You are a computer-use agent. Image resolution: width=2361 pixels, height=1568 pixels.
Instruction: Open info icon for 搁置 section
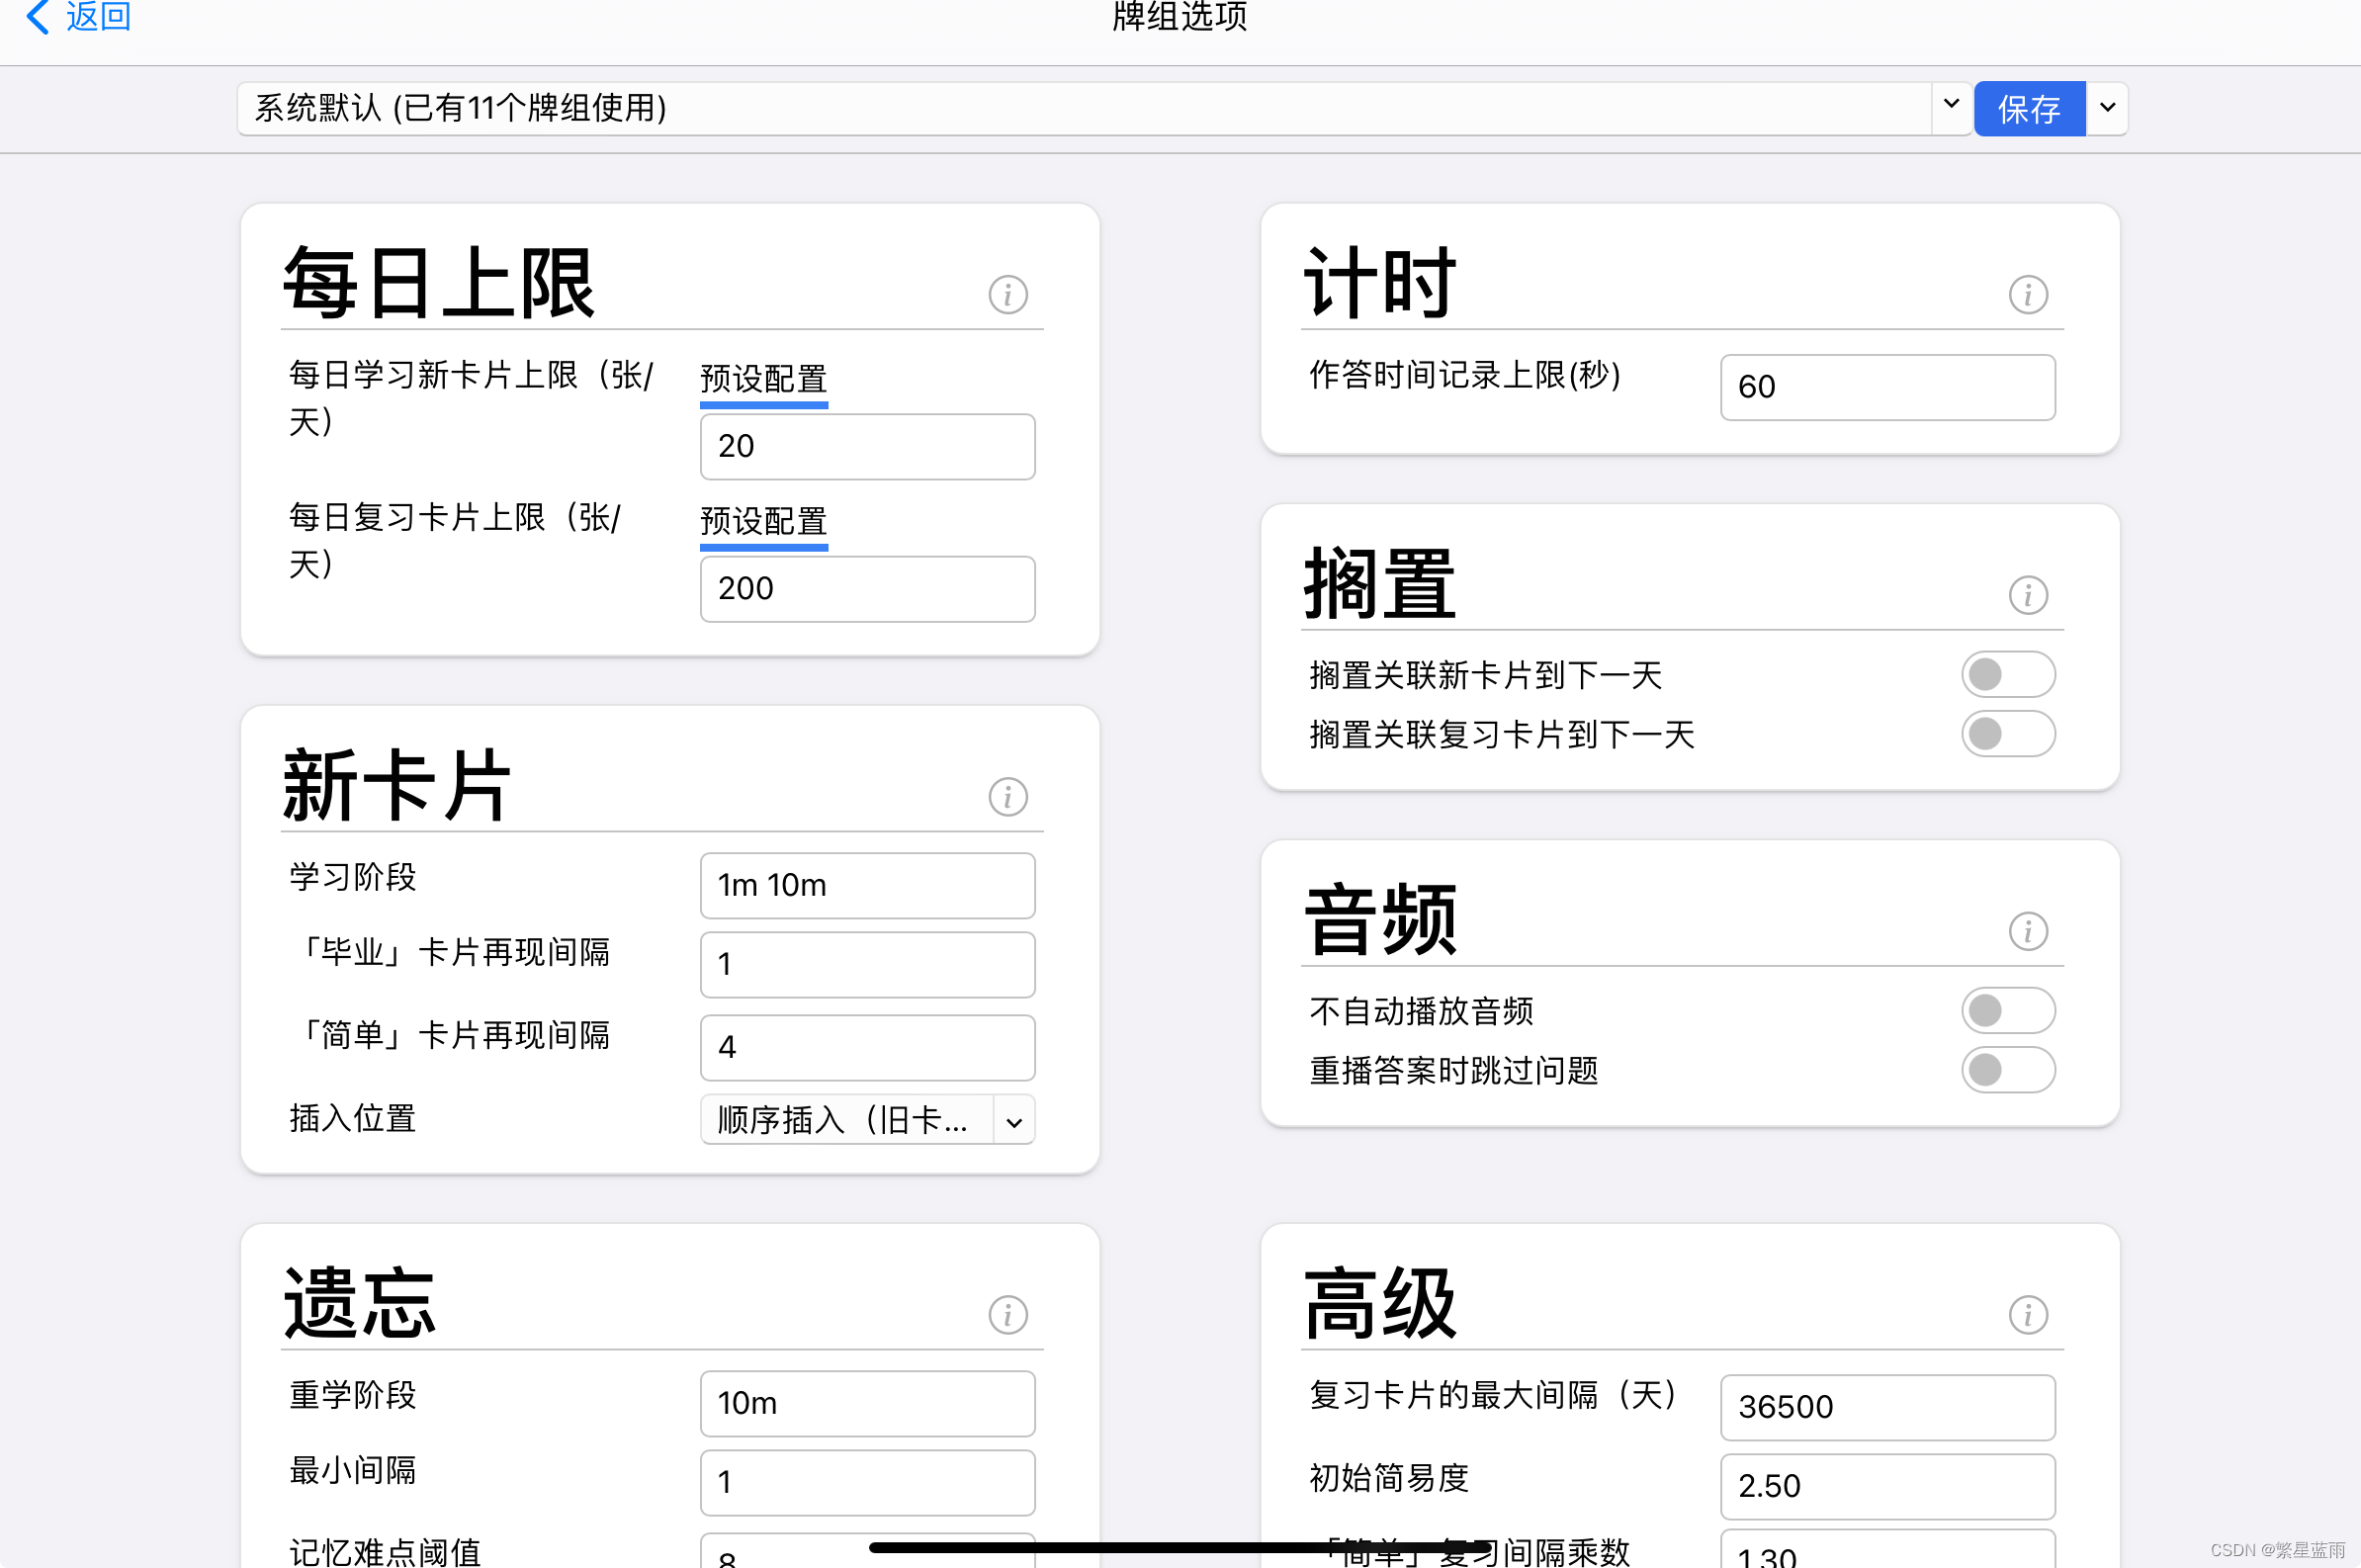(x=2028, y=595)
